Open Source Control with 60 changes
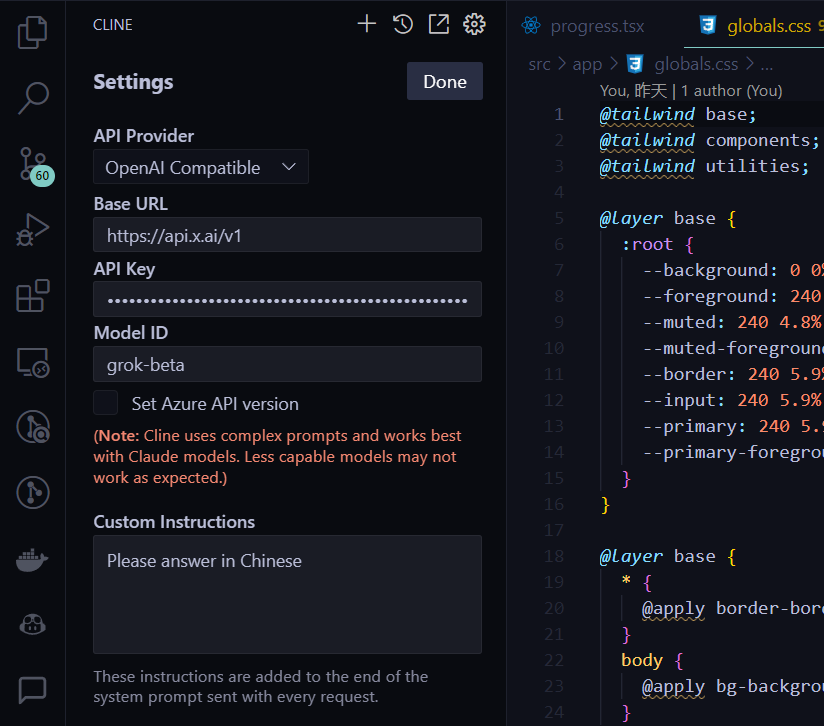Screen dimensions: 824x726 [x=32, y=164]
